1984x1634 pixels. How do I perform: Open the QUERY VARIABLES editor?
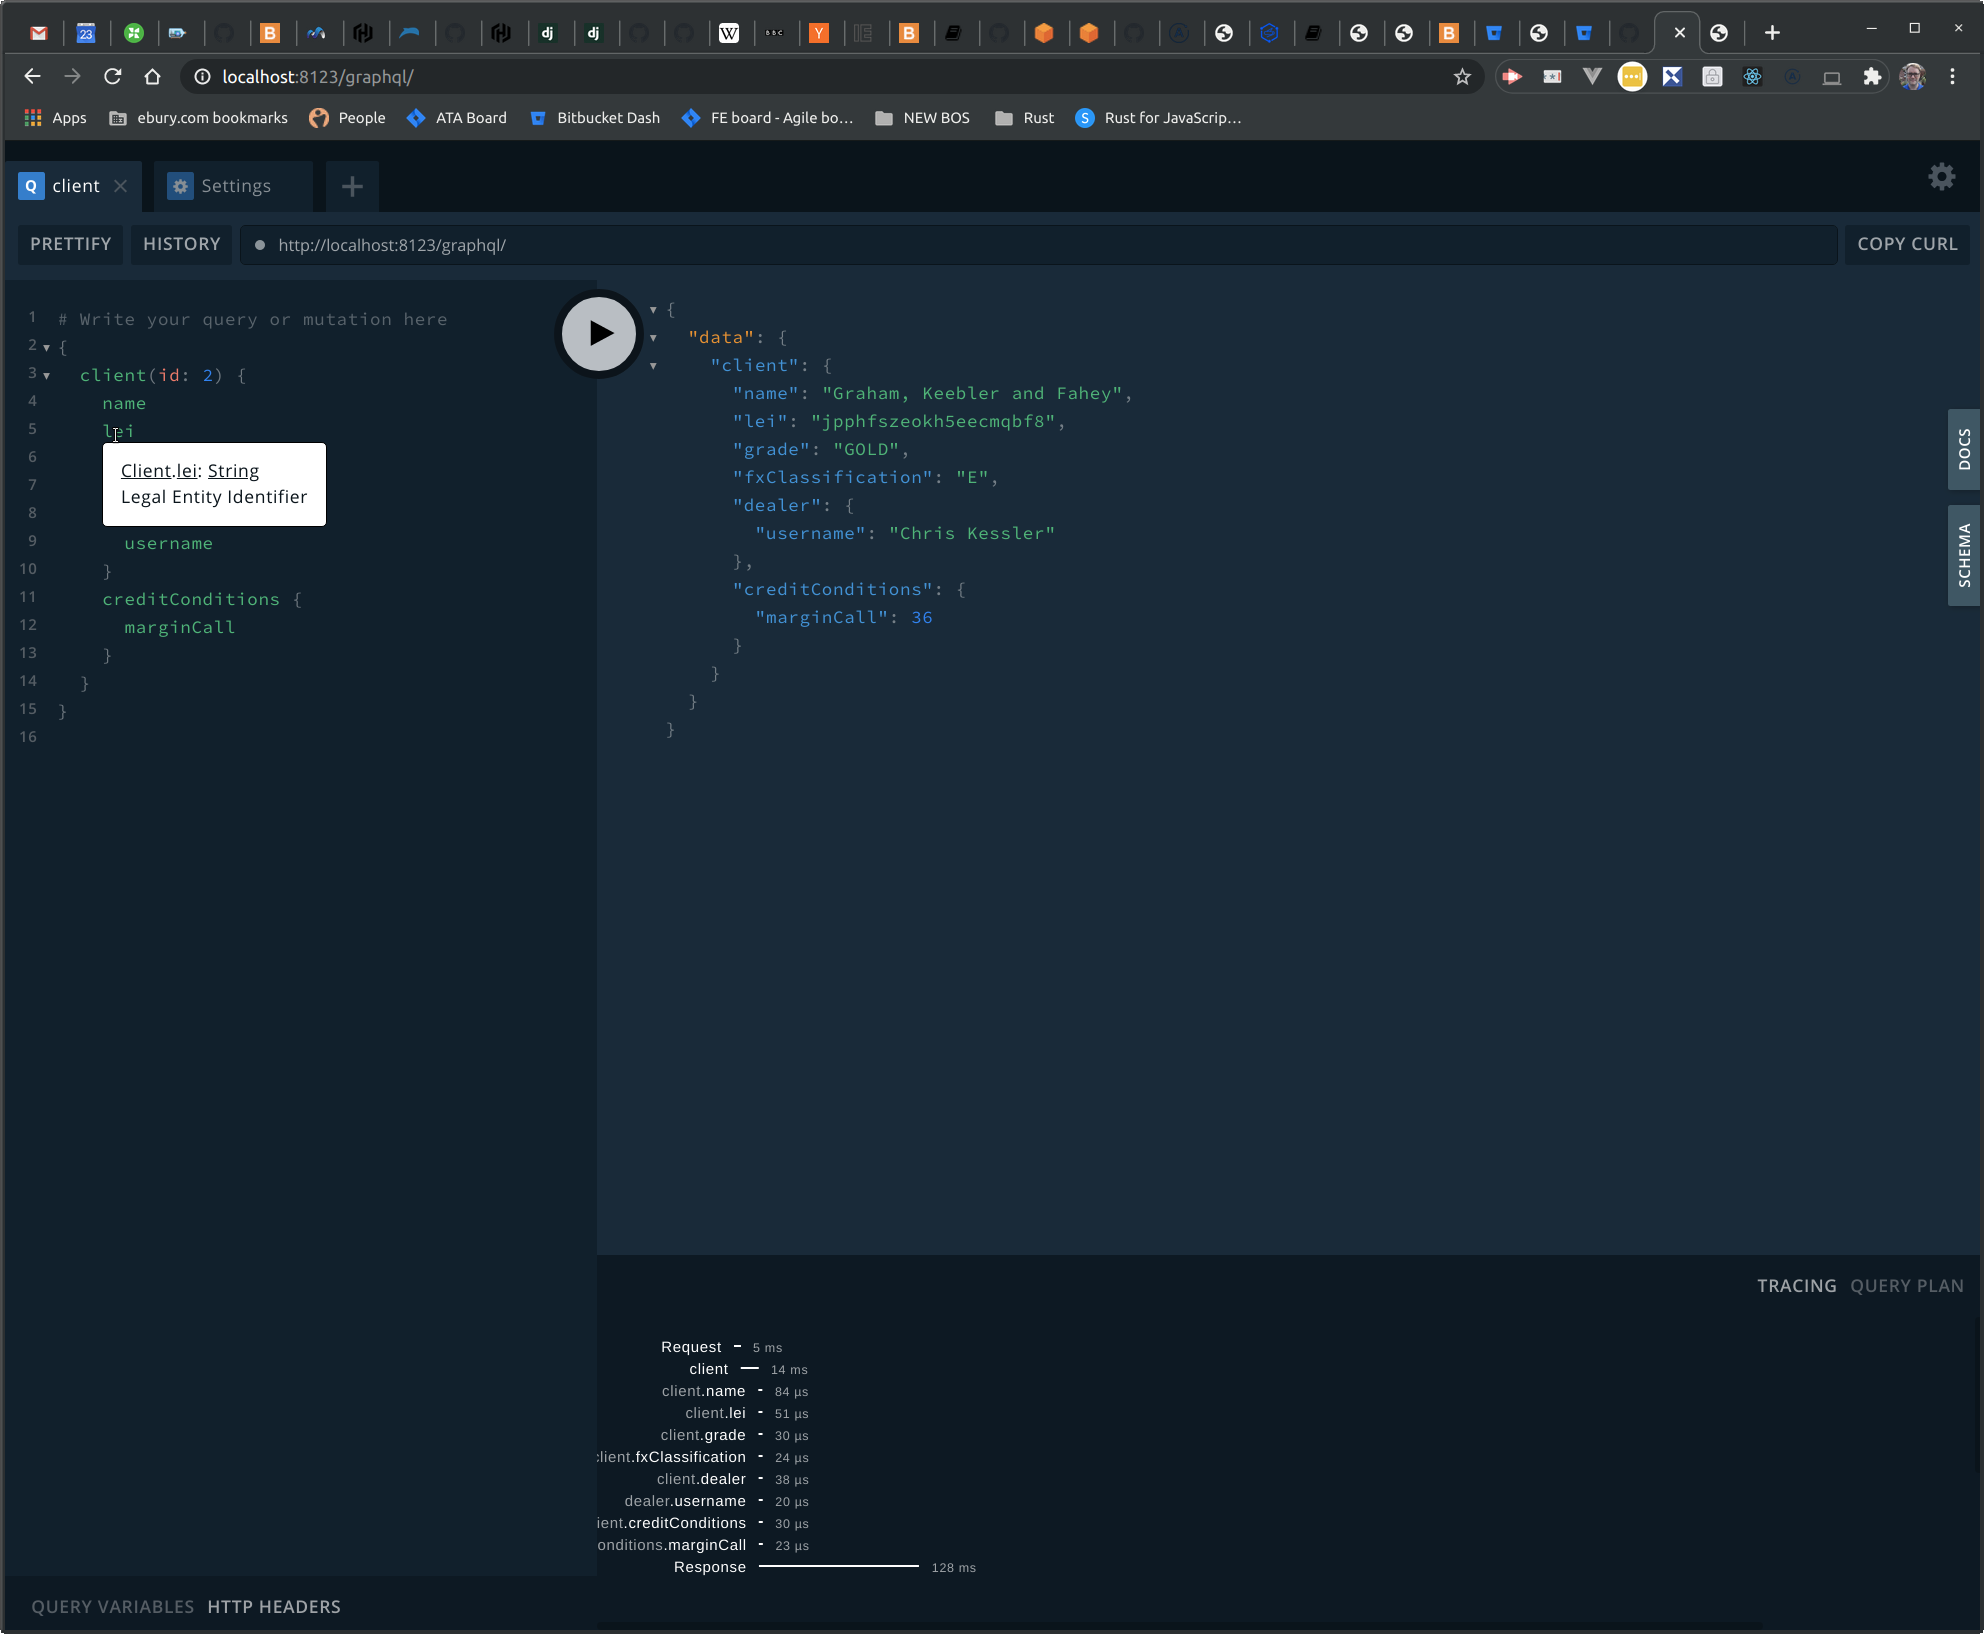click(x=113, y=1607)
